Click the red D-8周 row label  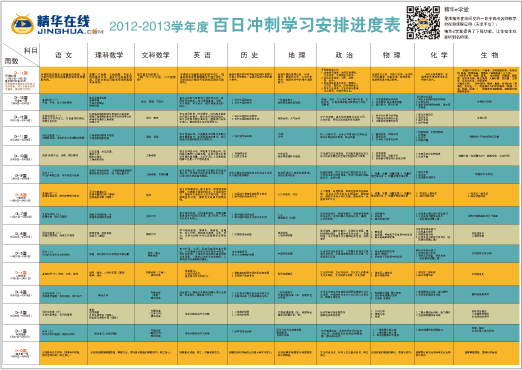pos(21,195)
